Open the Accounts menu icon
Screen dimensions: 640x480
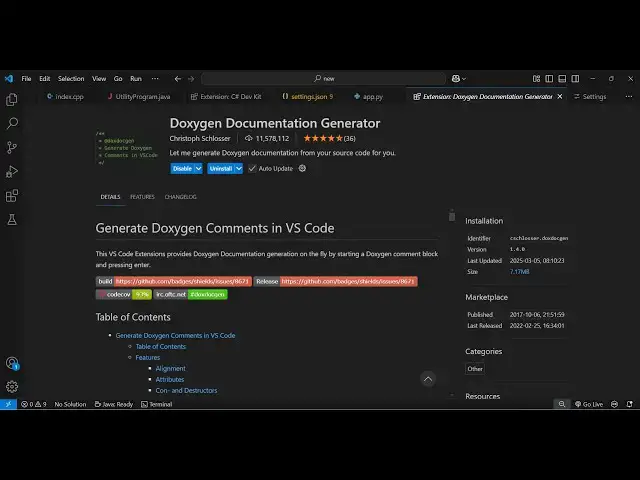[x=12, y=363]
